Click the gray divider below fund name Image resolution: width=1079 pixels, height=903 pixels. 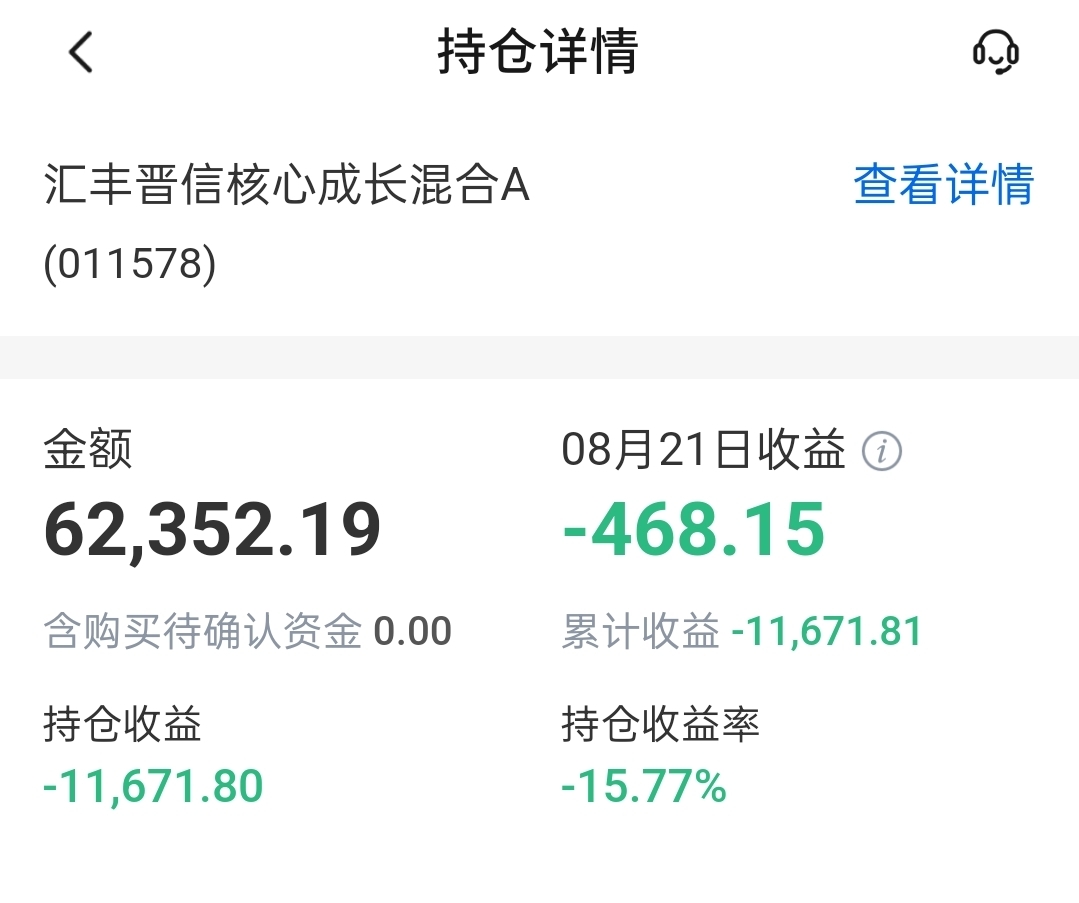[539, 357]
